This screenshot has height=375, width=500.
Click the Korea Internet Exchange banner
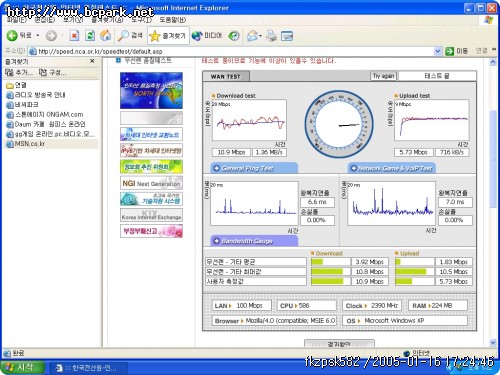[x=151, y=215]
